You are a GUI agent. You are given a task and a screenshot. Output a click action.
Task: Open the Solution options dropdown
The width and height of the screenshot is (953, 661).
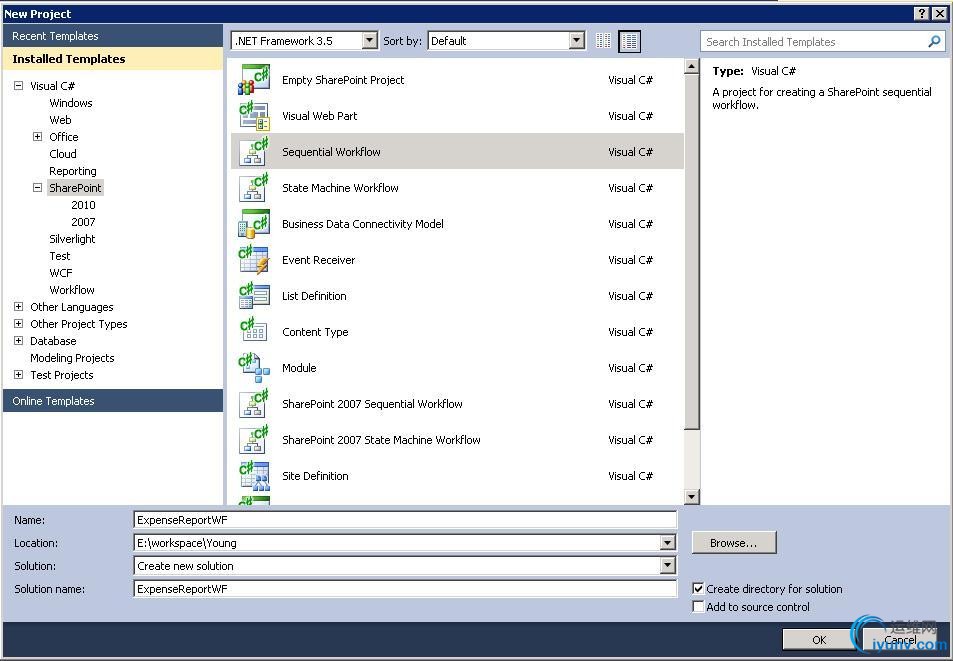[667, 566]
